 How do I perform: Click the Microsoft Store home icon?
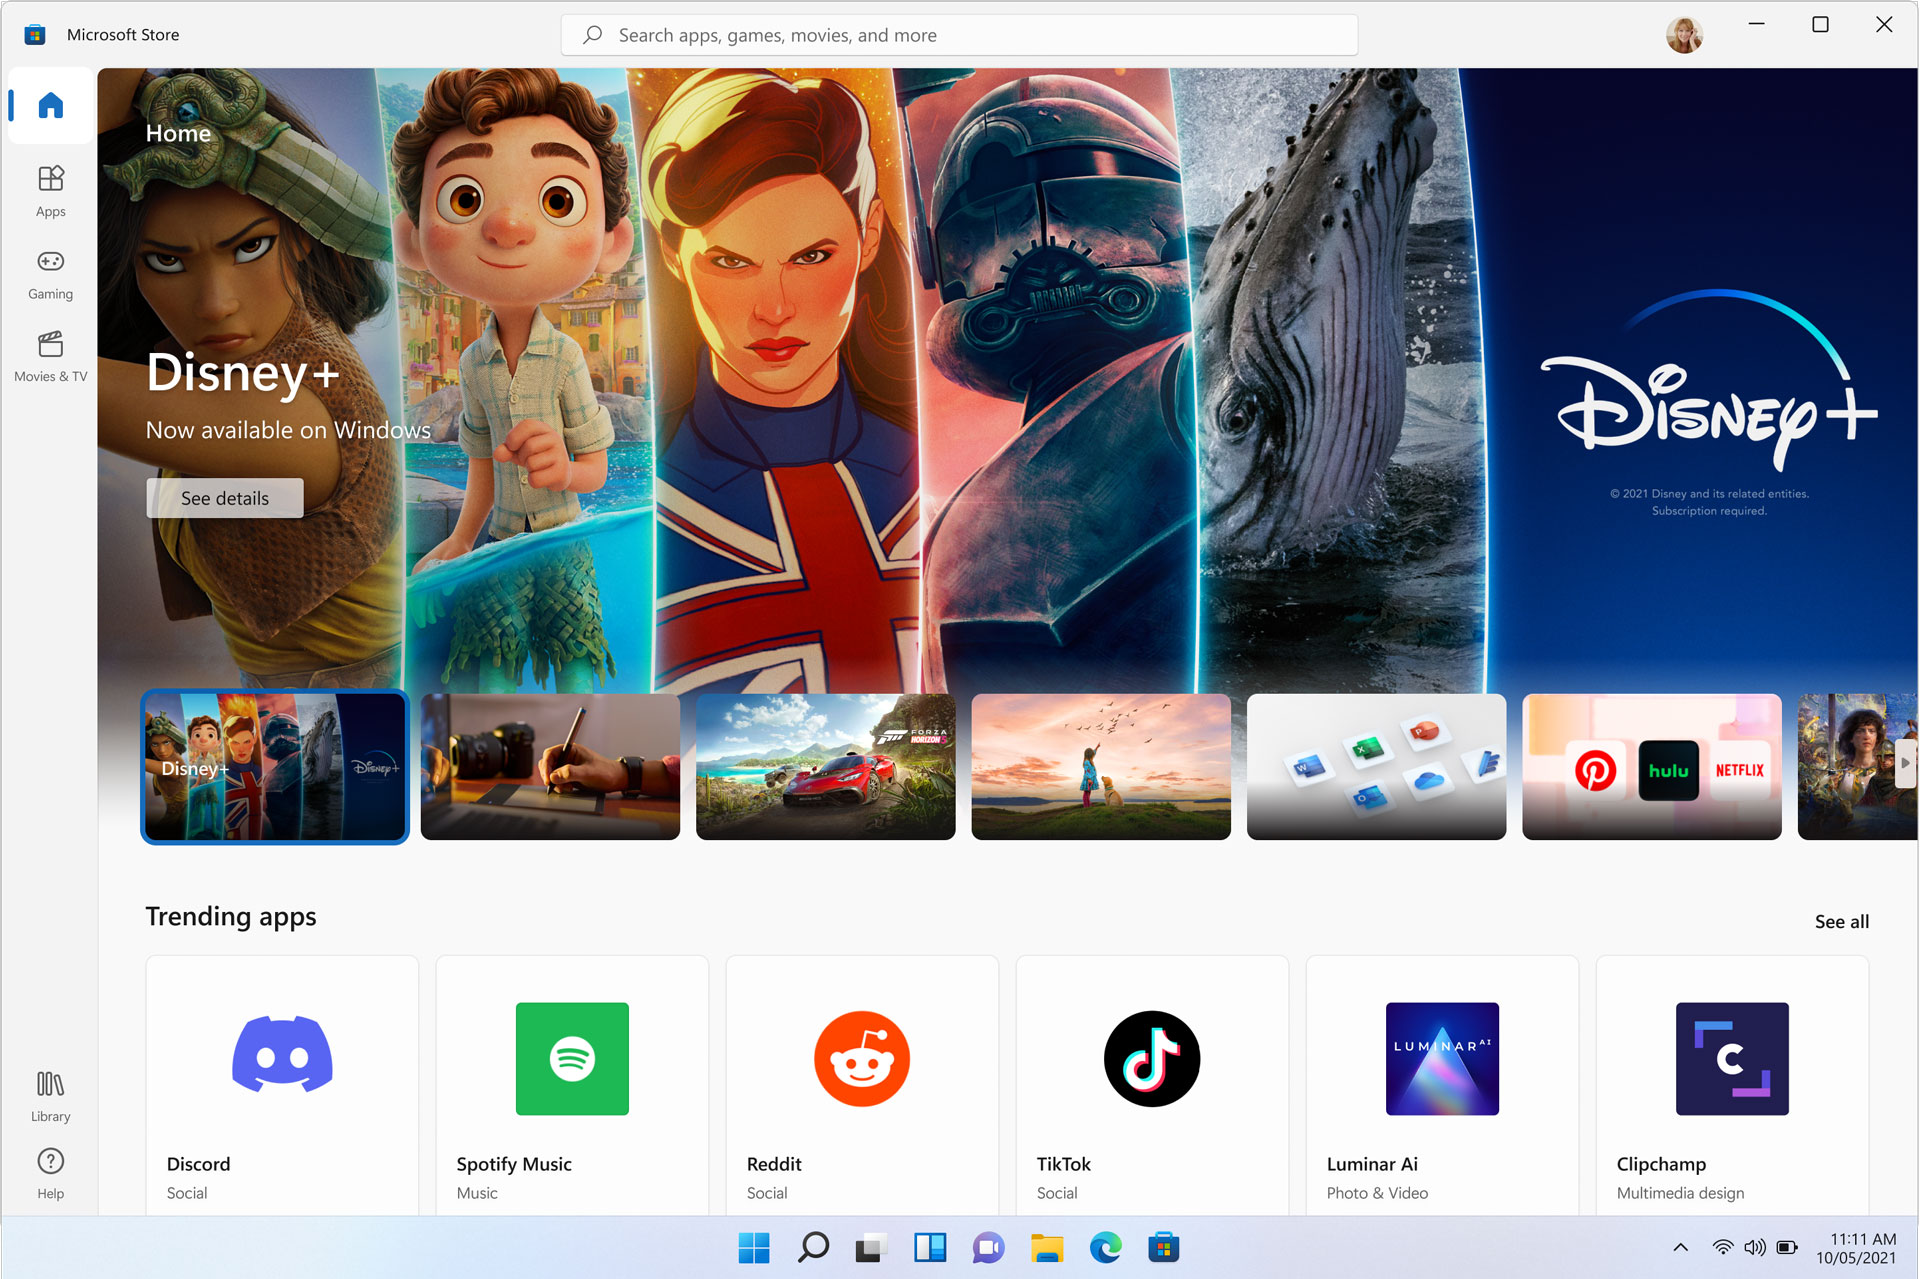tap(50, 106)
